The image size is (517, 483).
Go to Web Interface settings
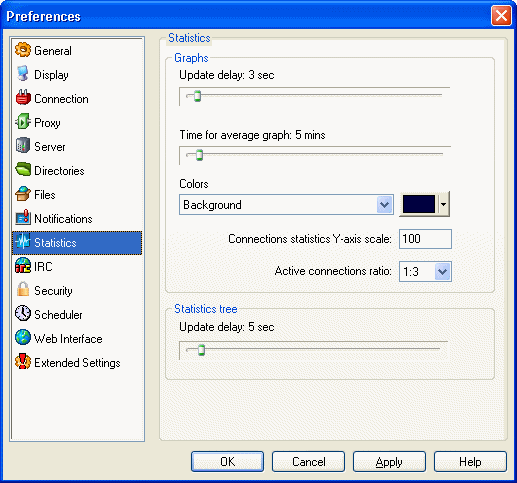click(68, 339)
